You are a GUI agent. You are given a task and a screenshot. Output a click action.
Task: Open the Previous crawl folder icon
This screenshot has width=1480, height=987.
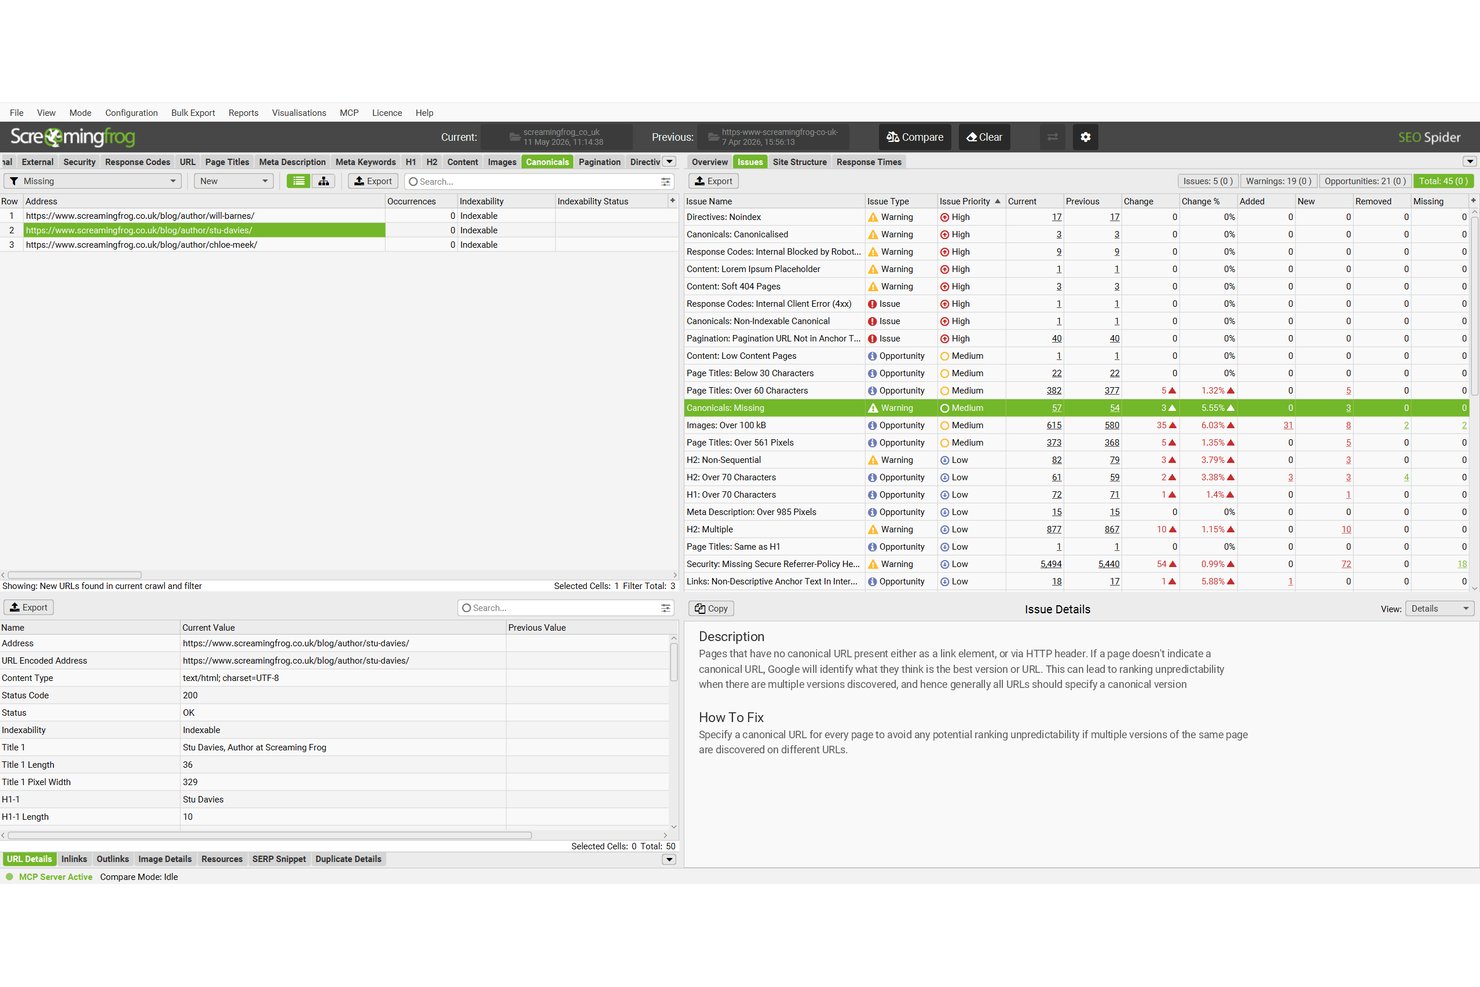point(713,137)
